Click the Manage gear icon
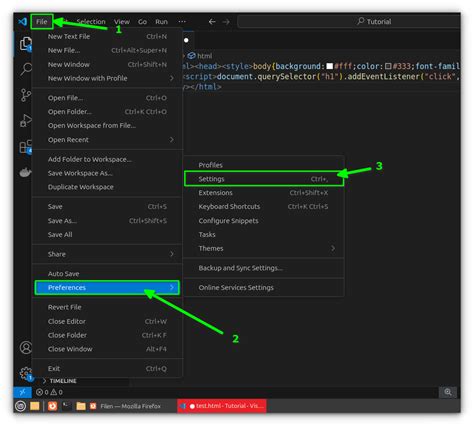The height and width of the screenshot is (427, 474). 26,373
